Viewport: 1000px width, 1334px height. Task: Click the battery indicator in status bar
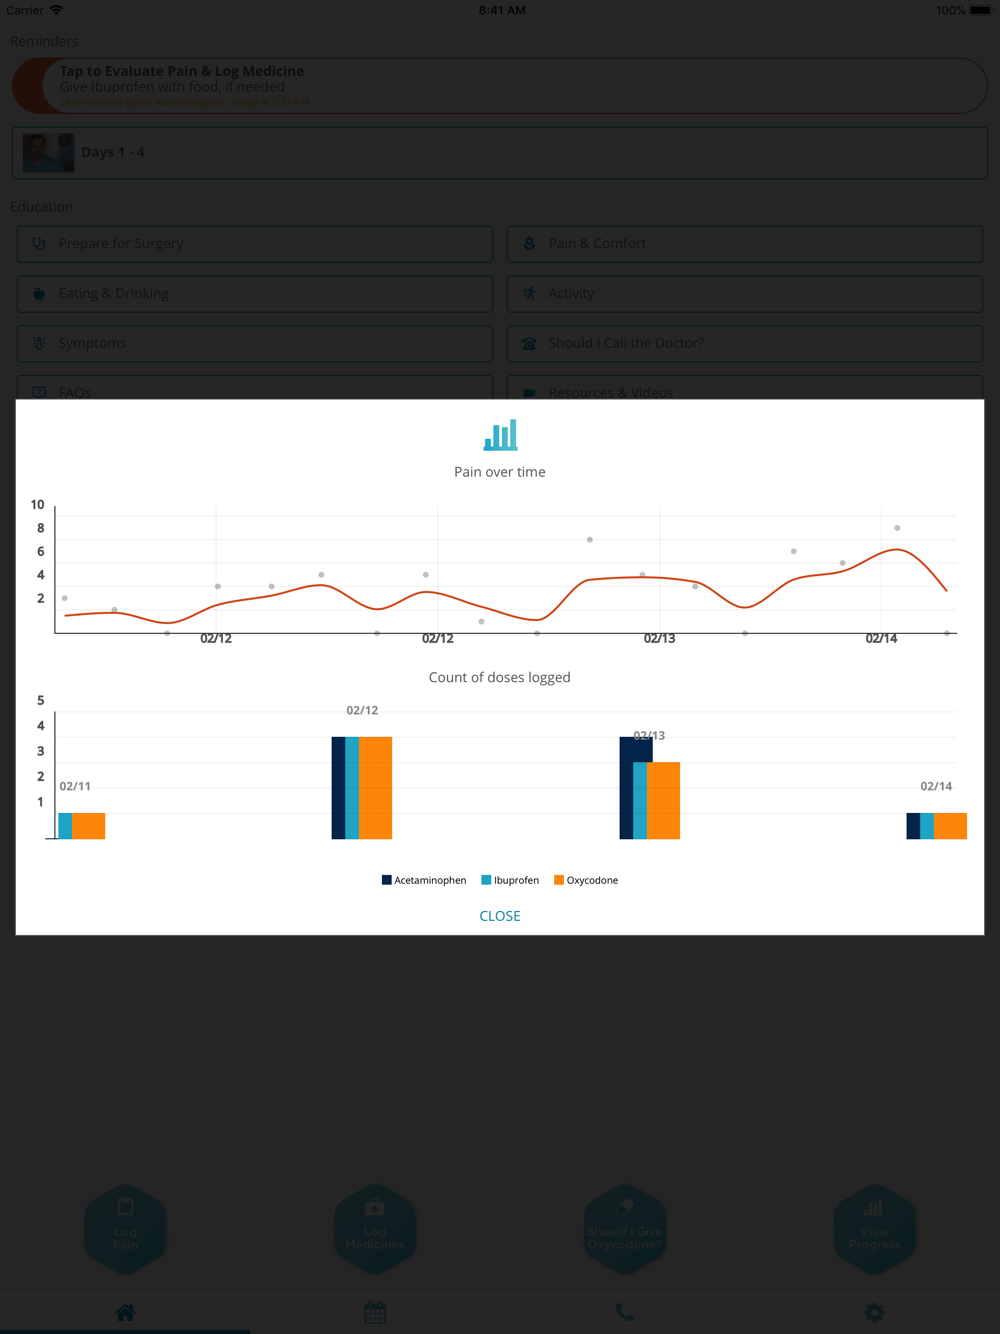(980, 10)
